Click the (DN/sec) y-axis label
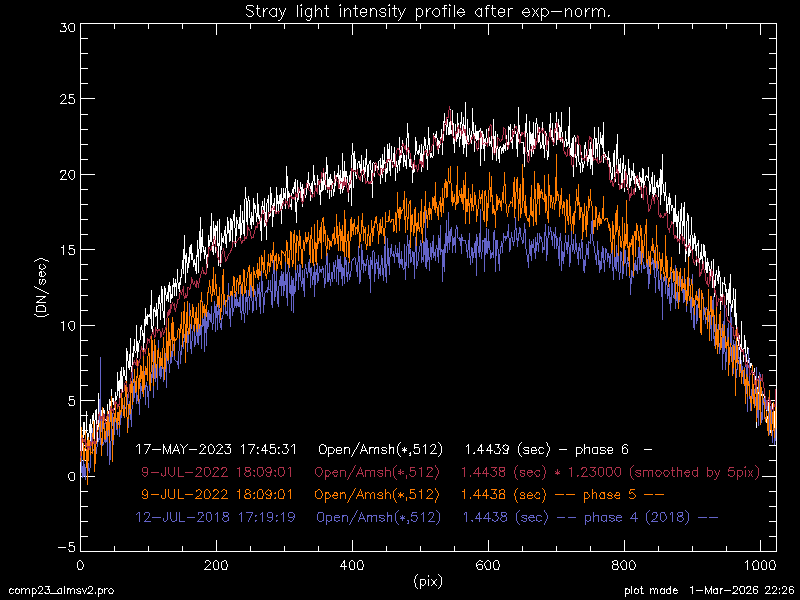The image size is (800, 600). point(41,289)
